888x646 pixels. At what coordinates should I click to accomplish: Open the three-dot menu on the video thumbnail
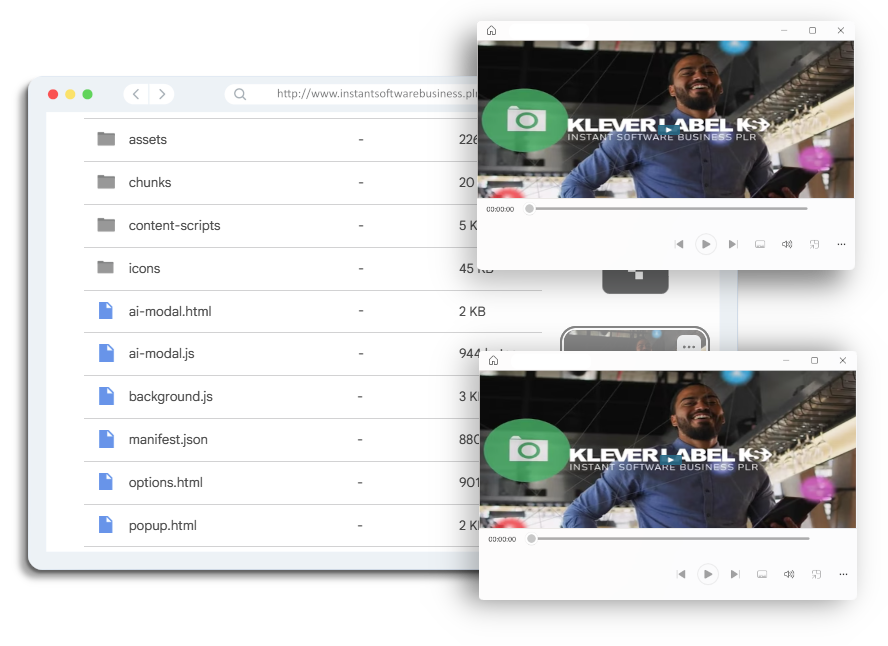(687, 344)
